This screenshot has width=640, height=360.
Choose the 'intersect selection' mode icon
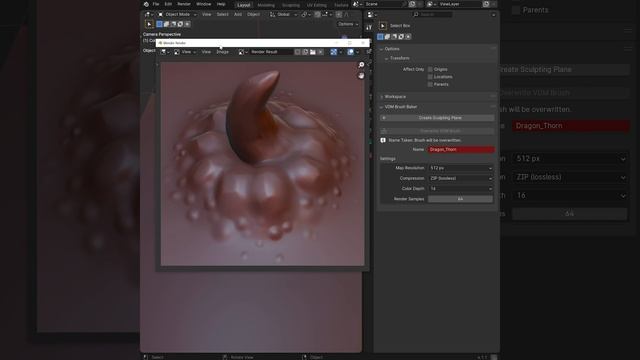click(x=187, y=24)
